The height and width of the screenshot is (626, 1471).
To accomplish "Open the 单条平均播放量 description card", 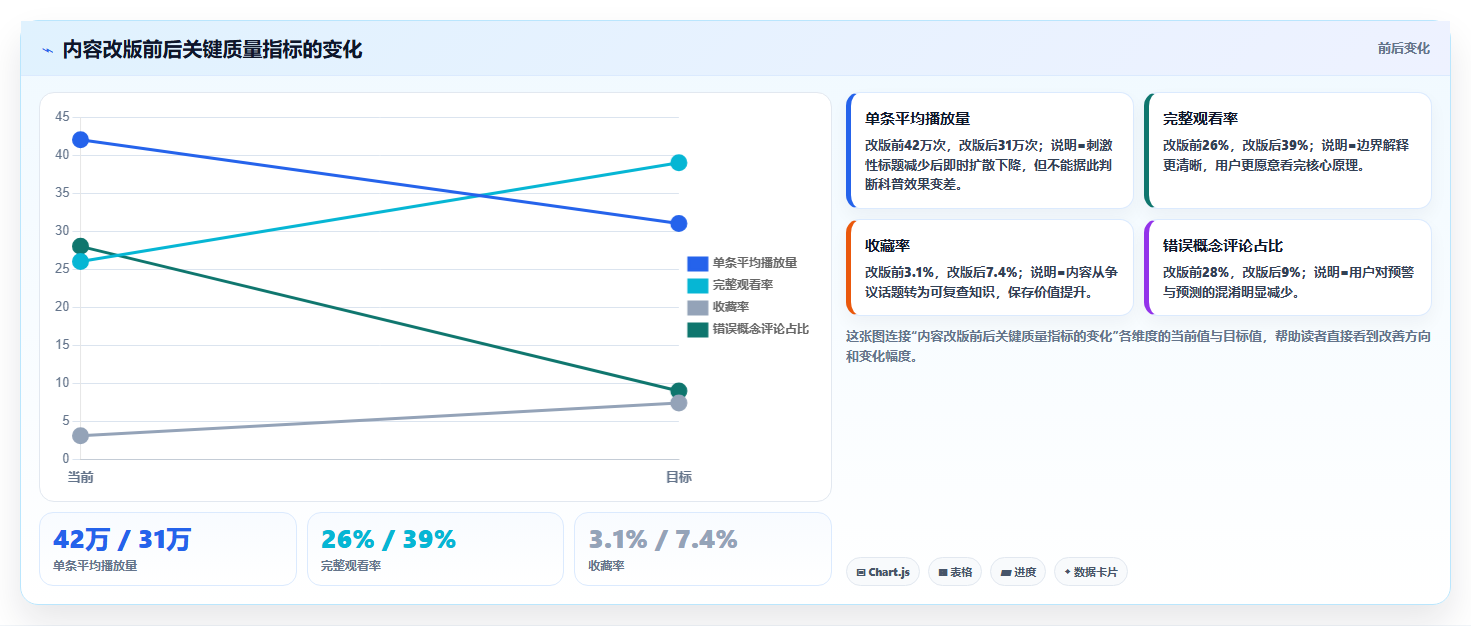I will [989, 150].
